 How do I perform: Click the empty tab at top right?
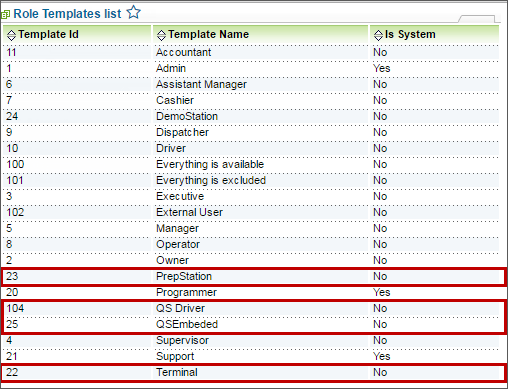click(x=477, y=19)
